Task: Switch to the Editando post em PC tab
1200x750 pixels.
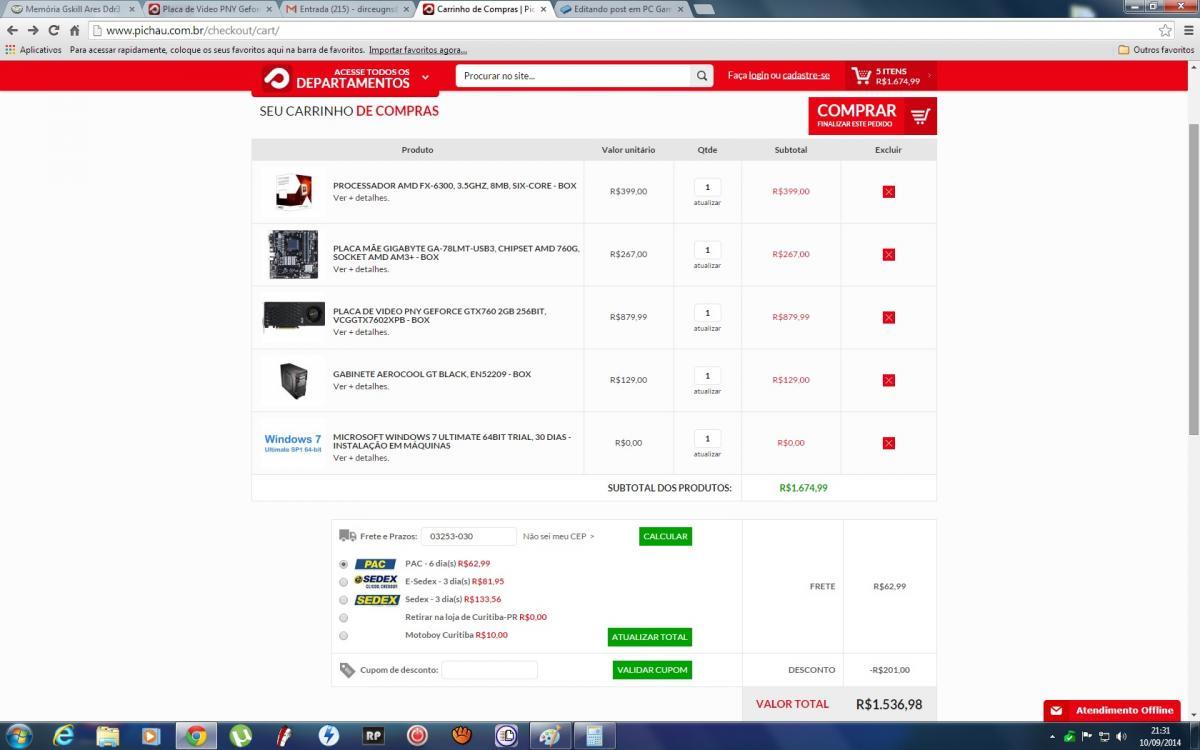Action: click(x=622, y=9)
